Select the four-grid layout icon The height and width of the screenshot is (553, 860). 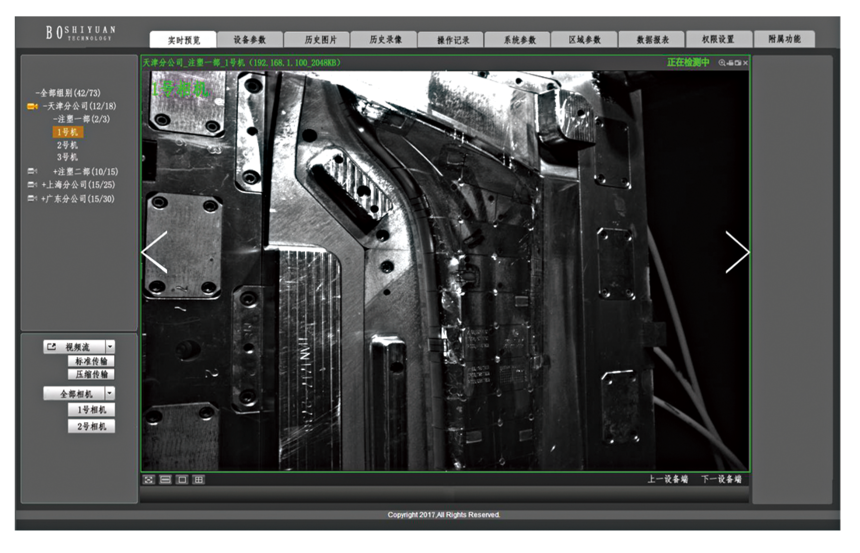[x=199, y=479]
